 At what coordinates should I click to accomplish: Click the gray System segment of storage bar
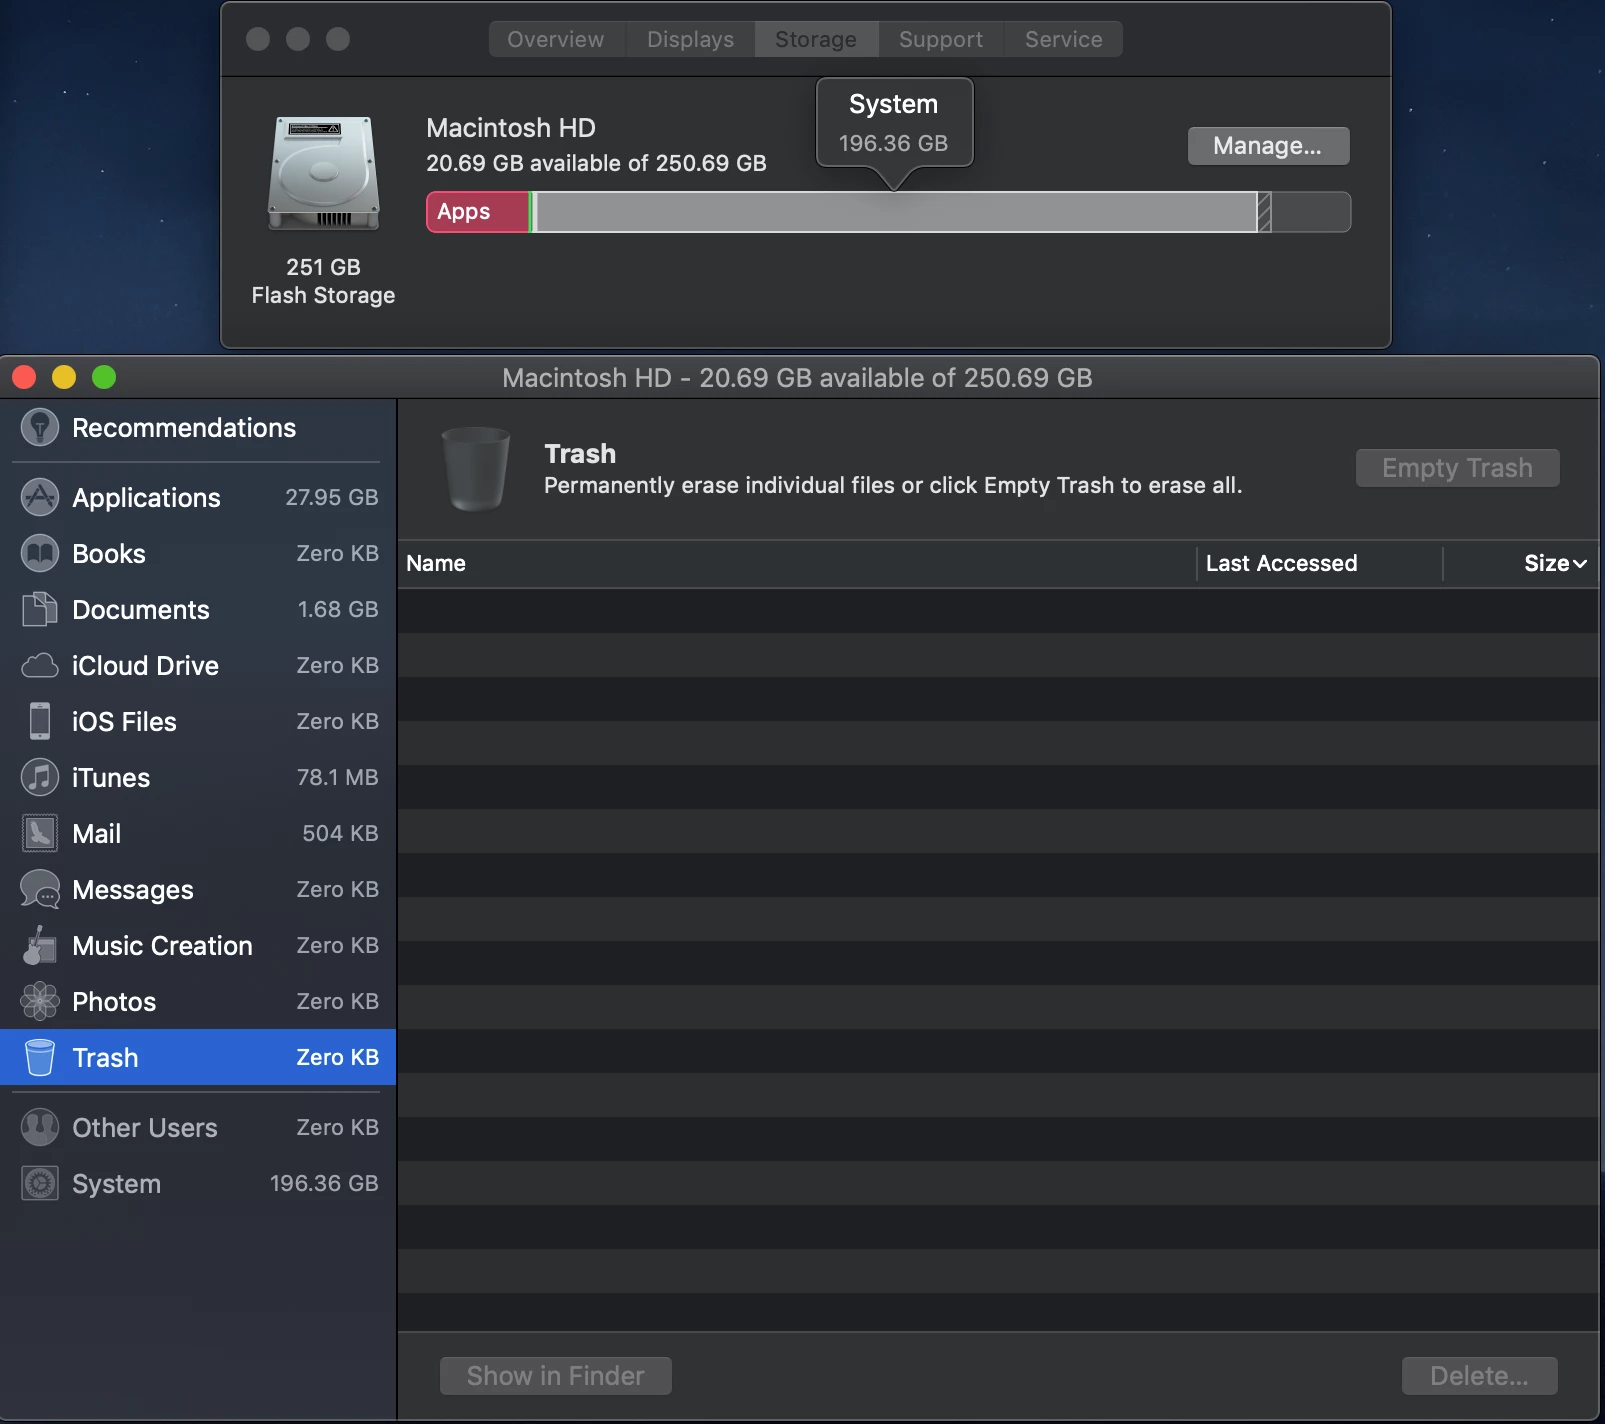(x=896, y=212)
